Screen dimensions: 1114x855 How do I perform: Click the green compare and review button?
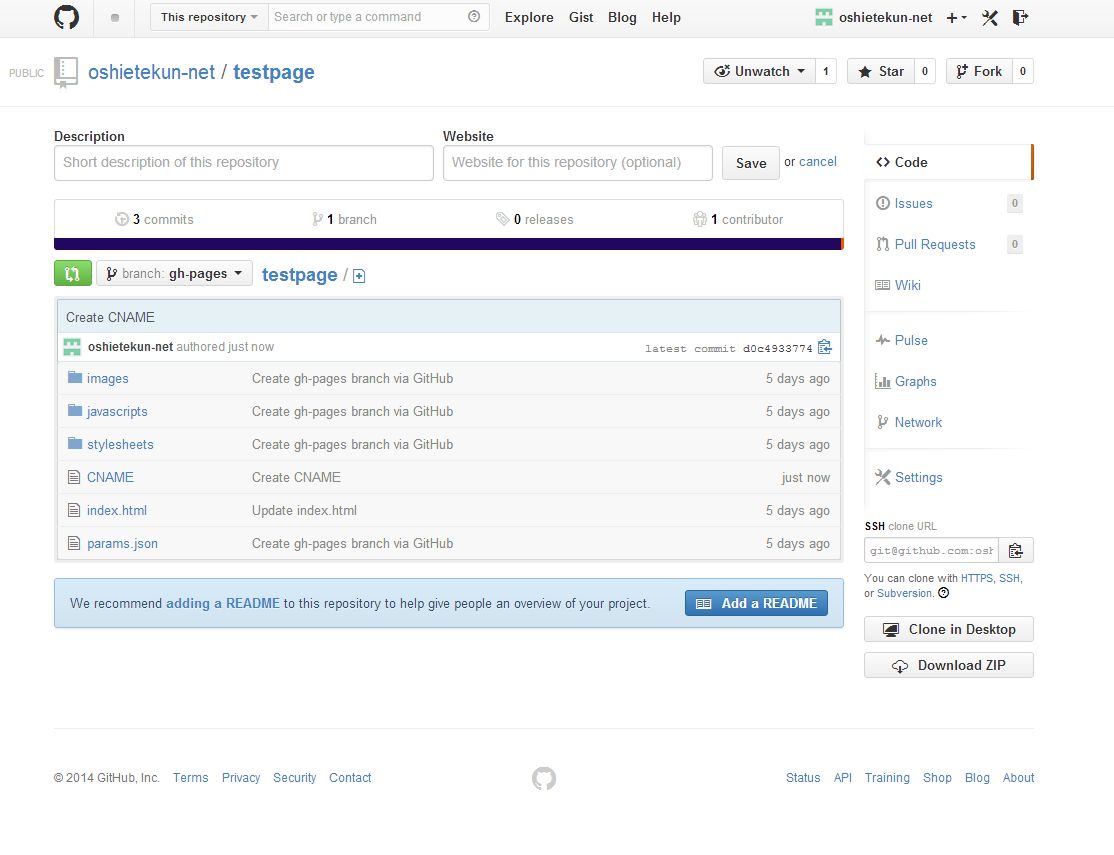[72, 274]
